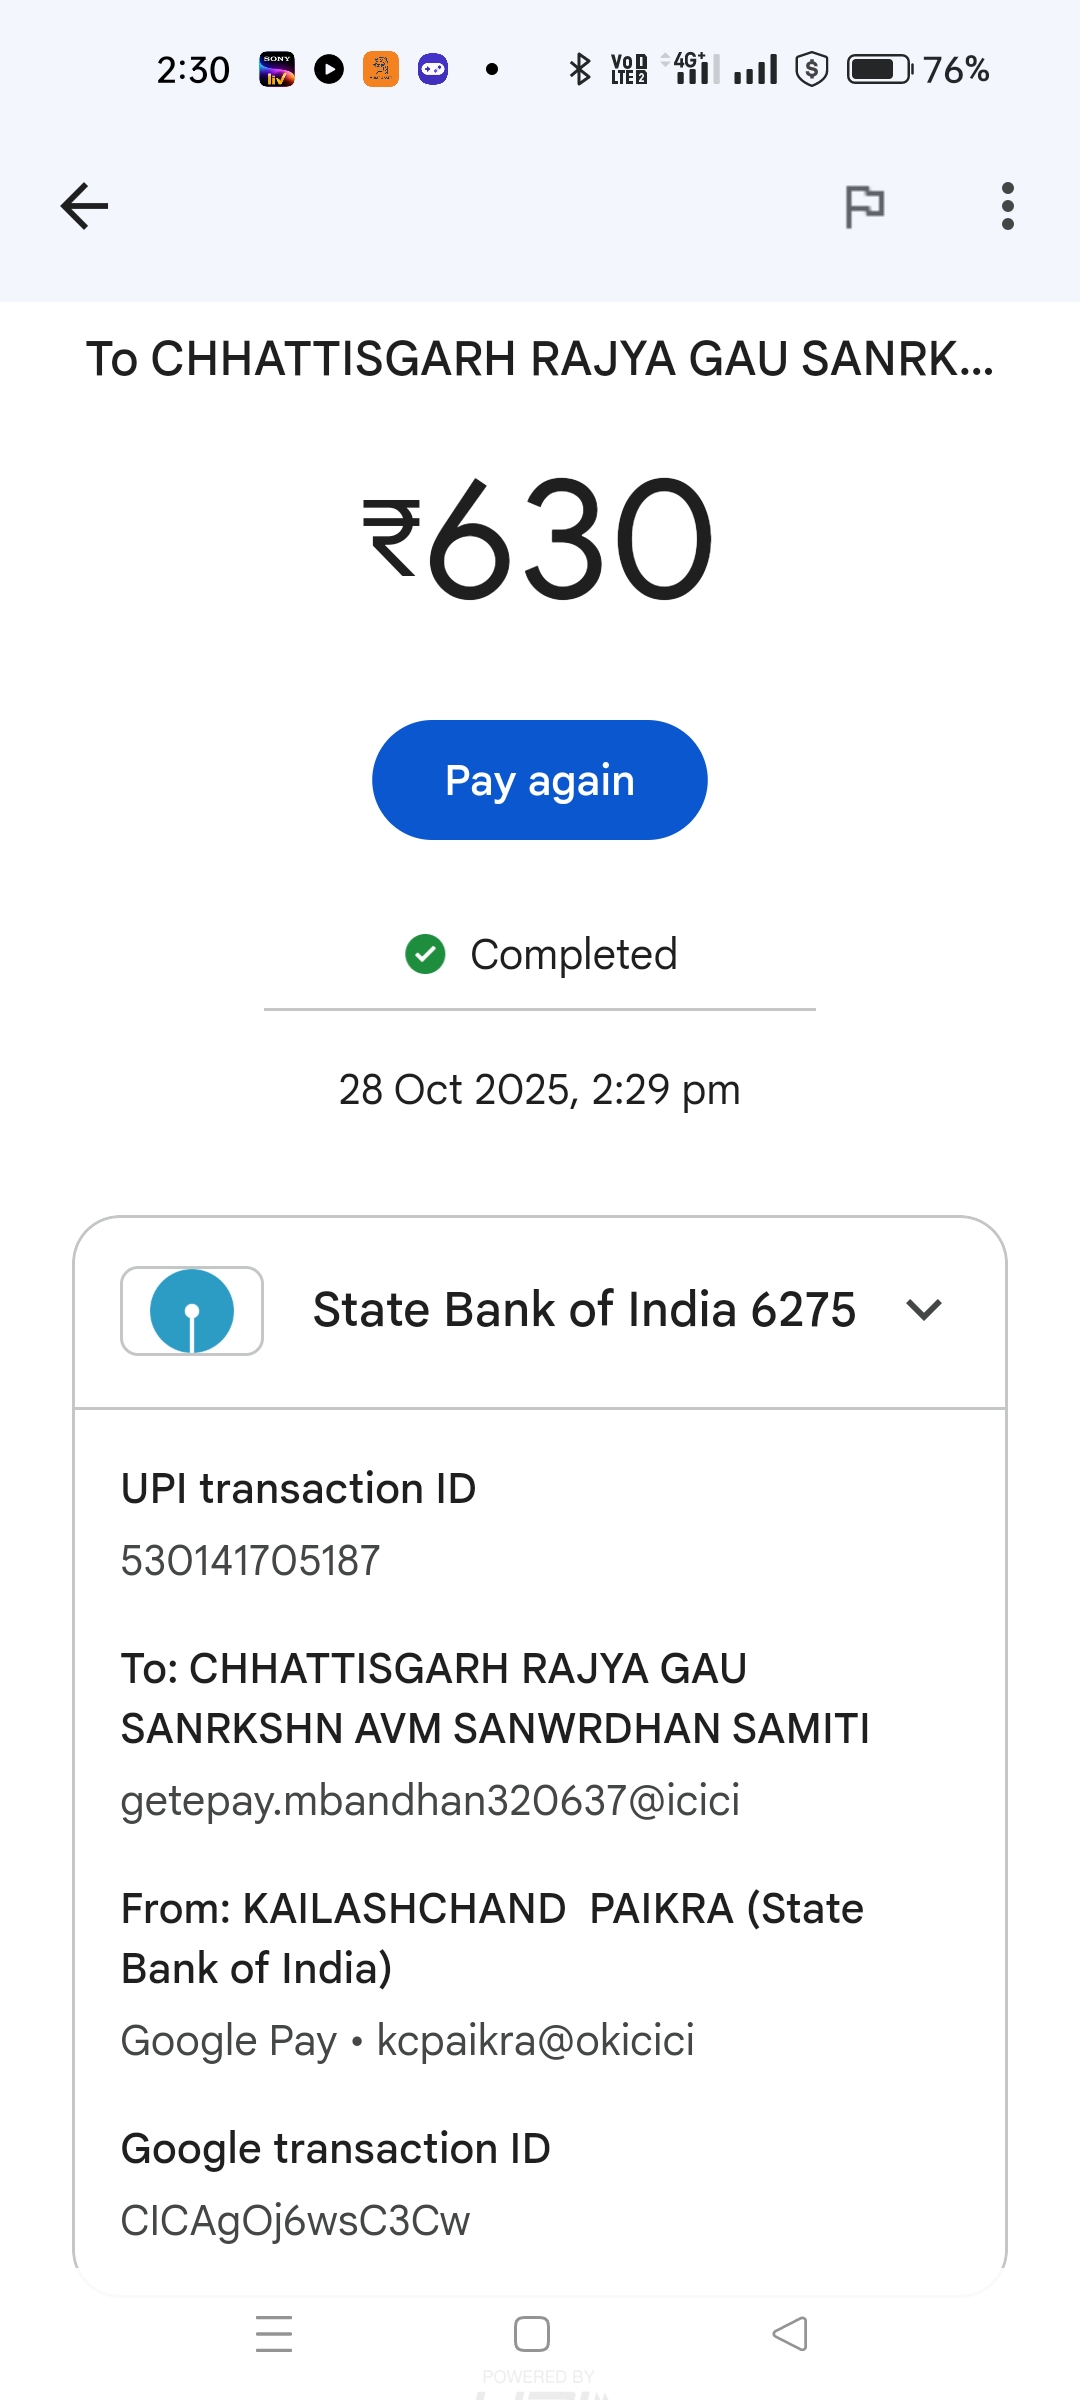
Task: Tap the truncated recipient name heading
Action: click(x=540, y=359)
